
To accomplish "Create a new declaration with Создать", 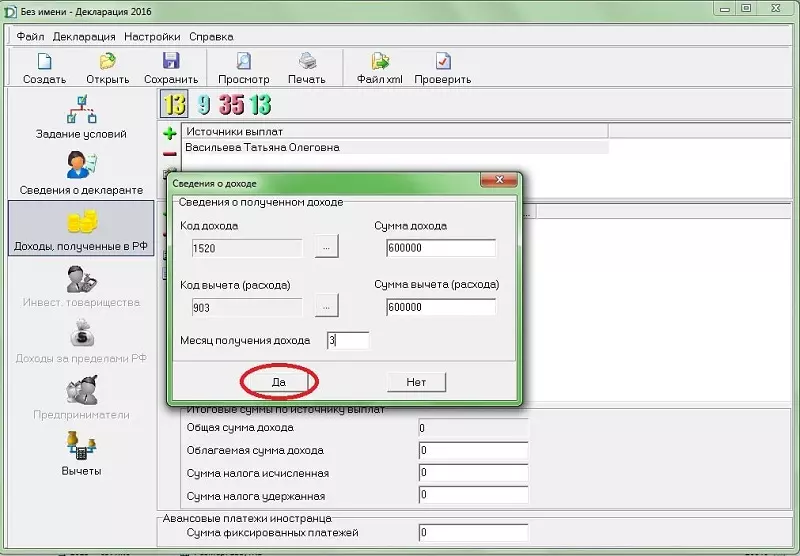I will pos(44,68).
